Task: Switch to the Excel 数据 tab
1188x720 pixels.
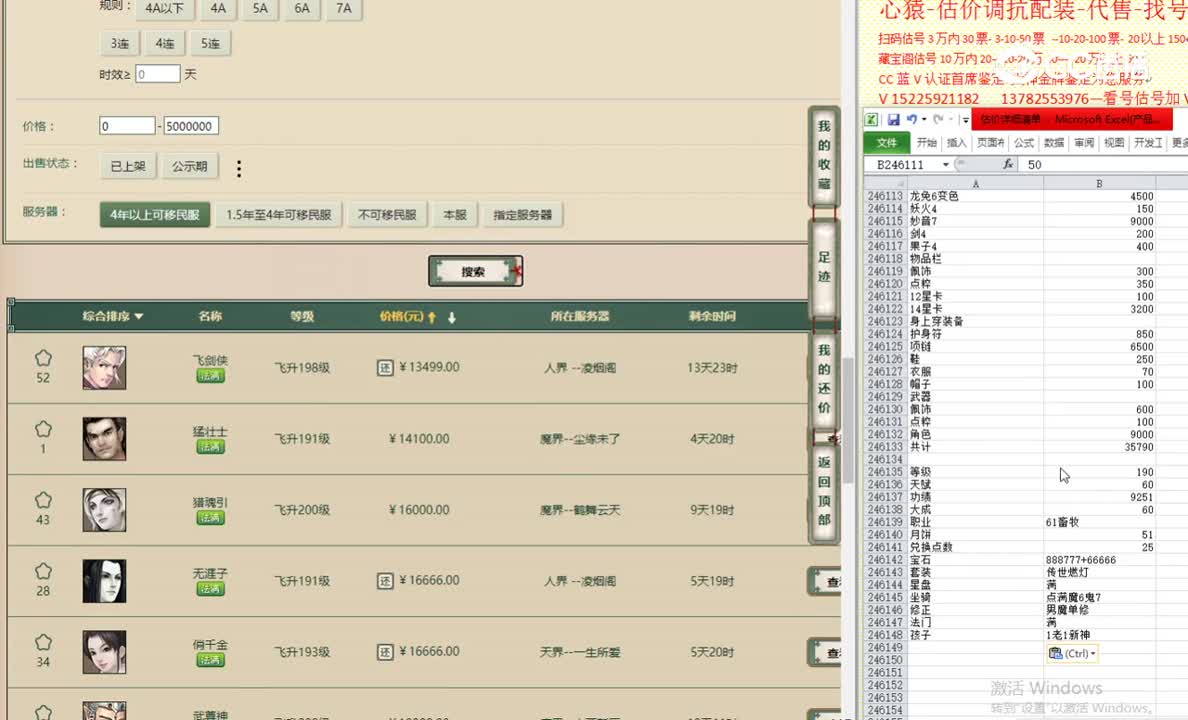Action: coord(1054,142)
